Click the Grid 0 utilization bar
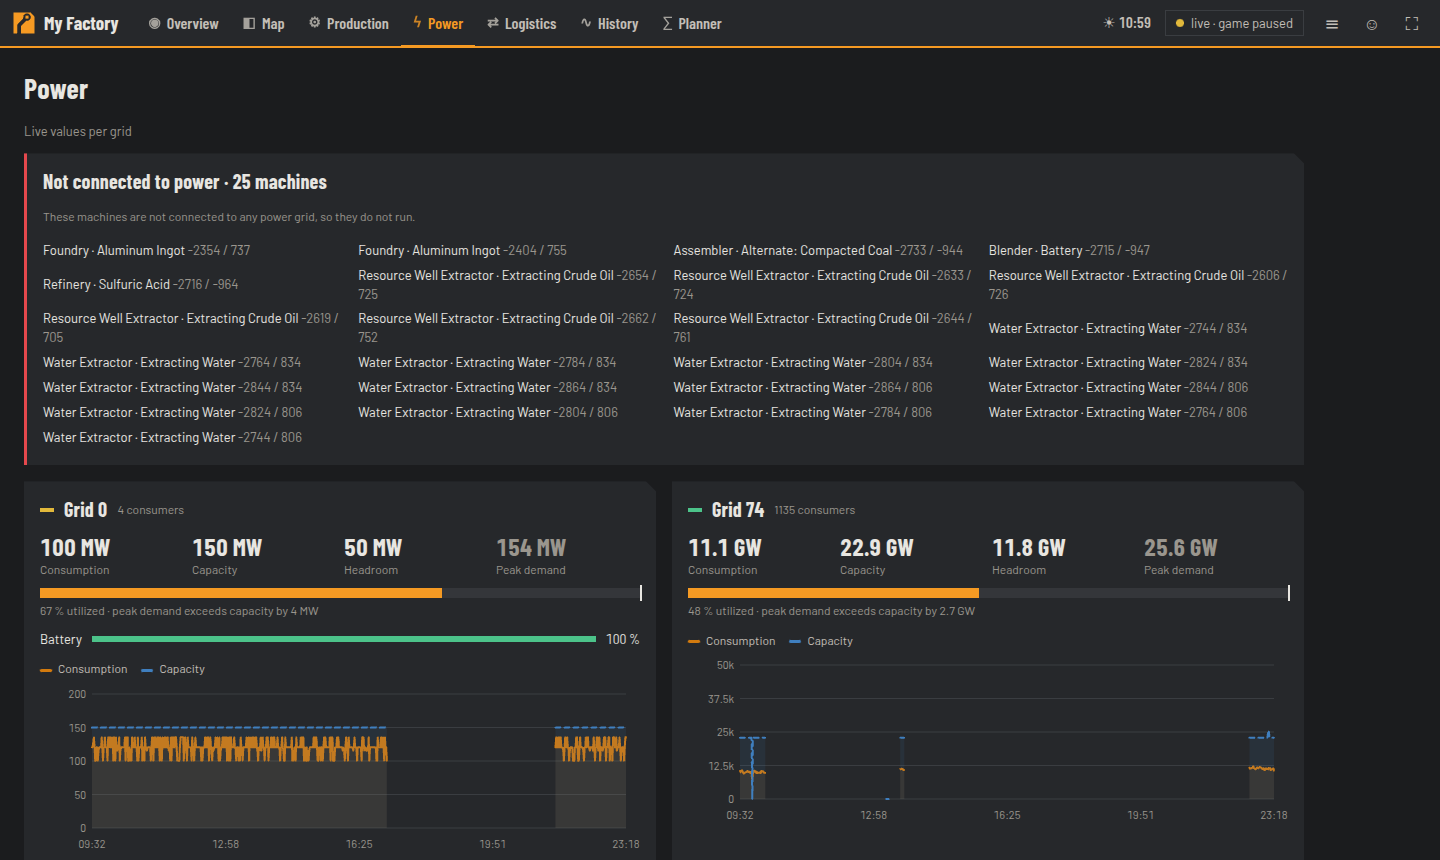Image resolution: width=1440 pixels, height=860 pixels. pos(341,593)
